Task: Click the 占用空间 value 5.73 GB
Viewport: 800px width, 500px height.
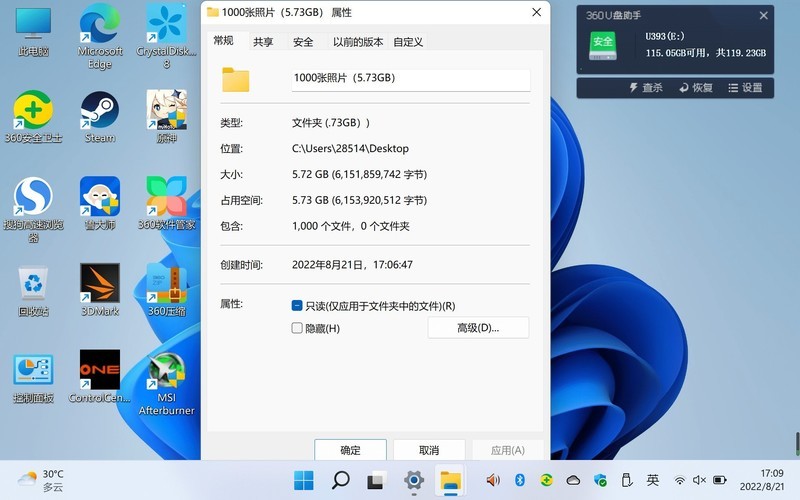Action: point(359,200)
